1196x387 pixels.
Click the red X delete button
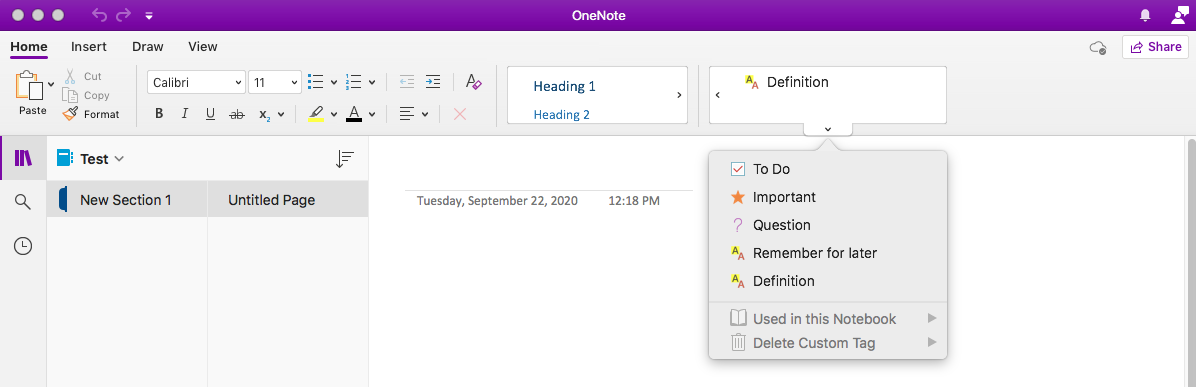459,114
